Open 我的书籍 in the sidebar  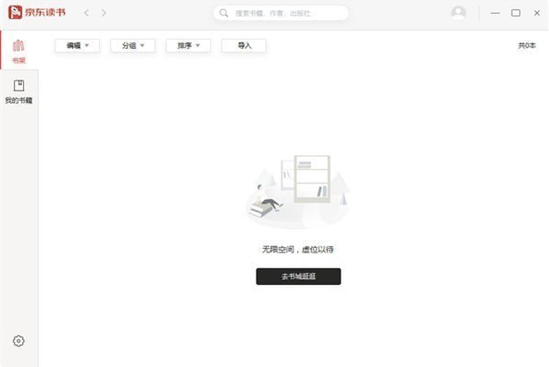19,92
